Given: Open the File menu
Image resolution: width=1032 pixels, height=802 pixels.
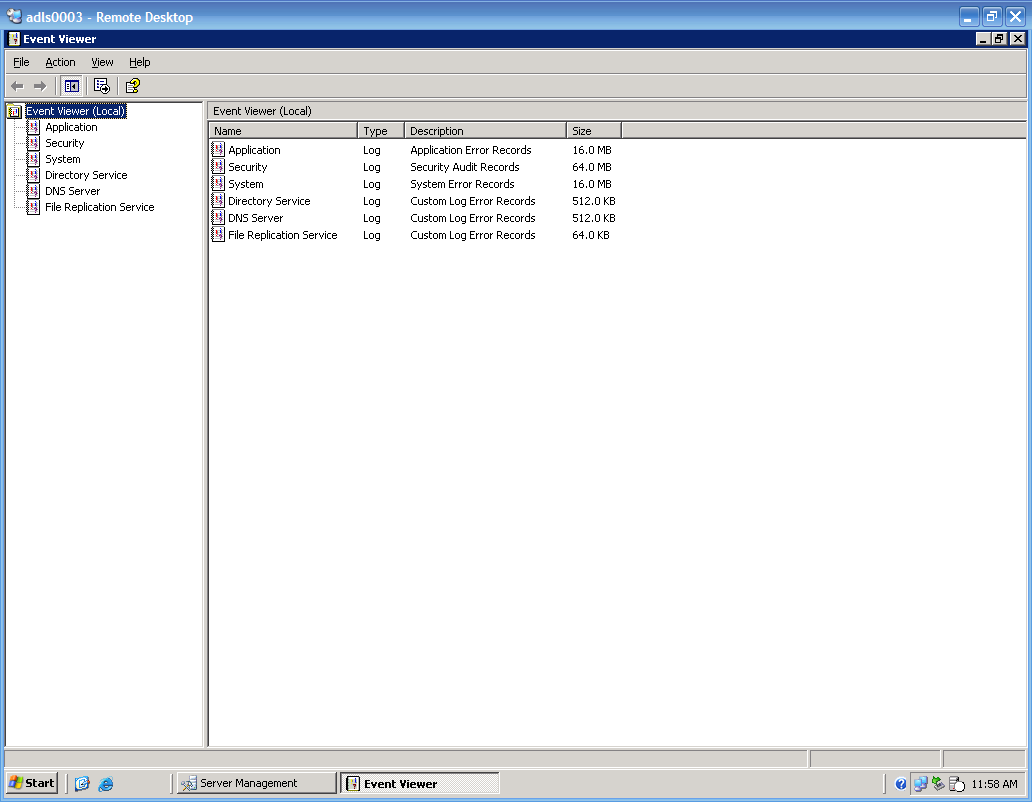Looking at the screenshot, I should (21, 62).
